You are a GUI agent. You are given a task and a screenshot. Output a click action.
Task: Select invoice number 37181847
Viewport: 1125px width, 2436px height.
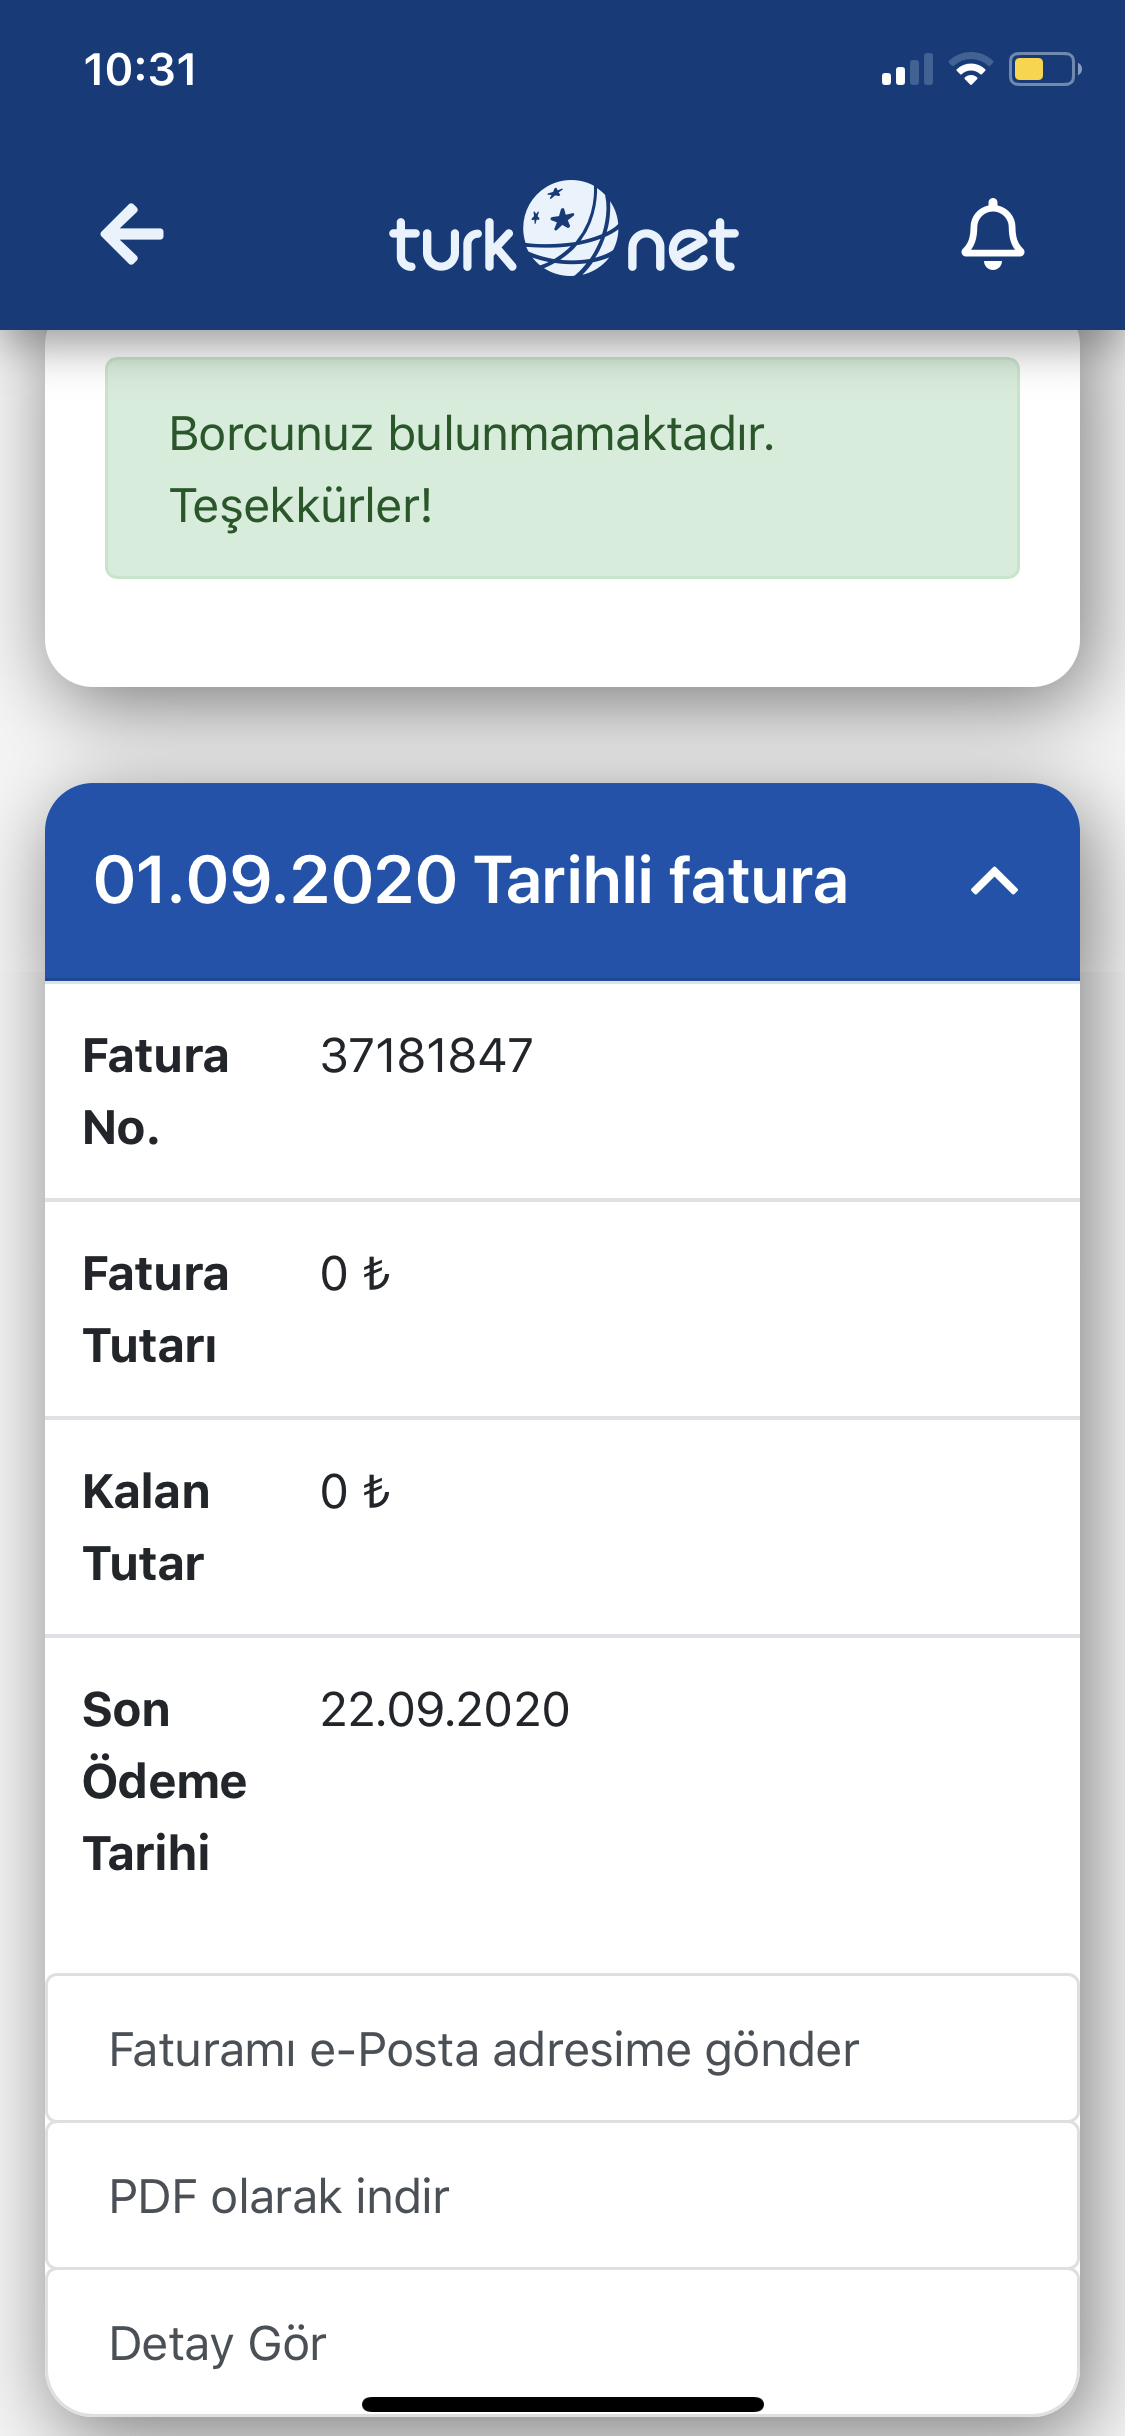pyautogui.click(x=427, y=1056)
